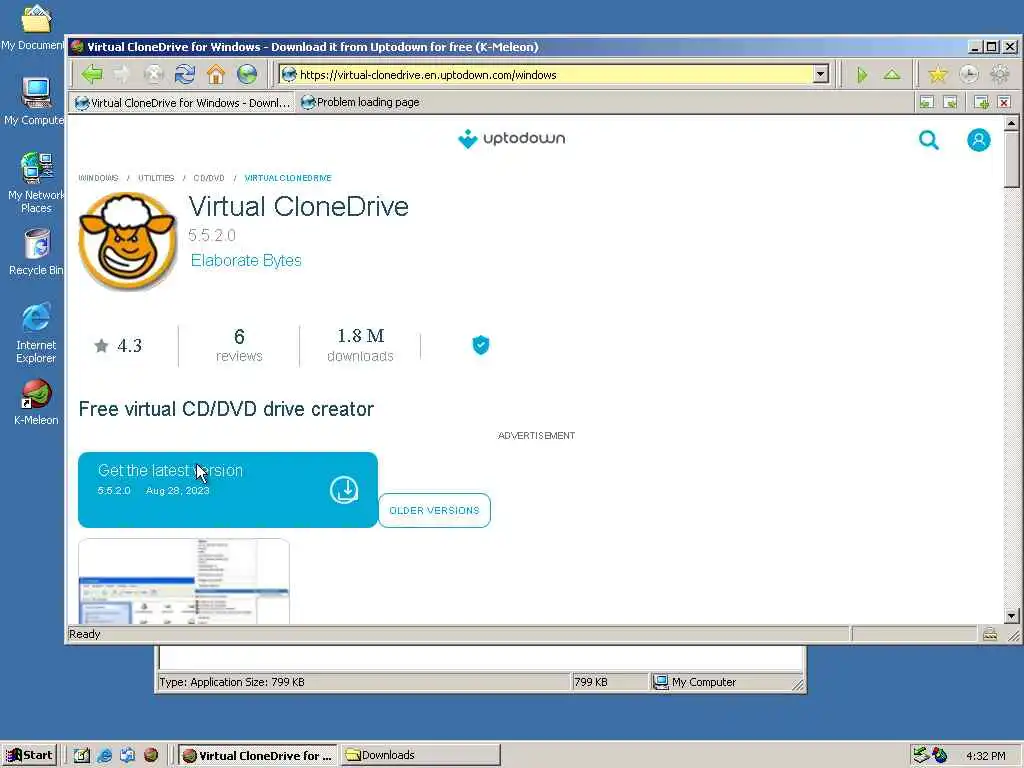Switch to Downloads window in taskbar
The height and width of the screenshot is (768, 1024).
pos(421,755)
